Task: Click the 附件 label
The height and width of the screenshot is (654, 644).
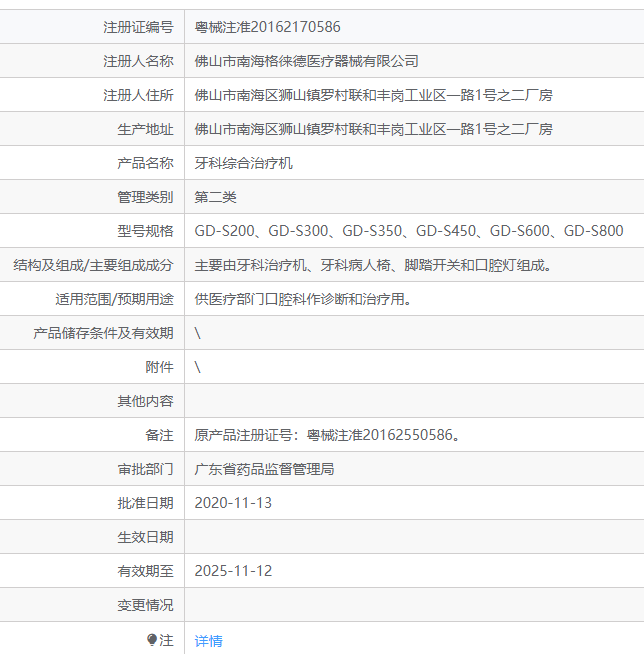Action: coord(159,367)
